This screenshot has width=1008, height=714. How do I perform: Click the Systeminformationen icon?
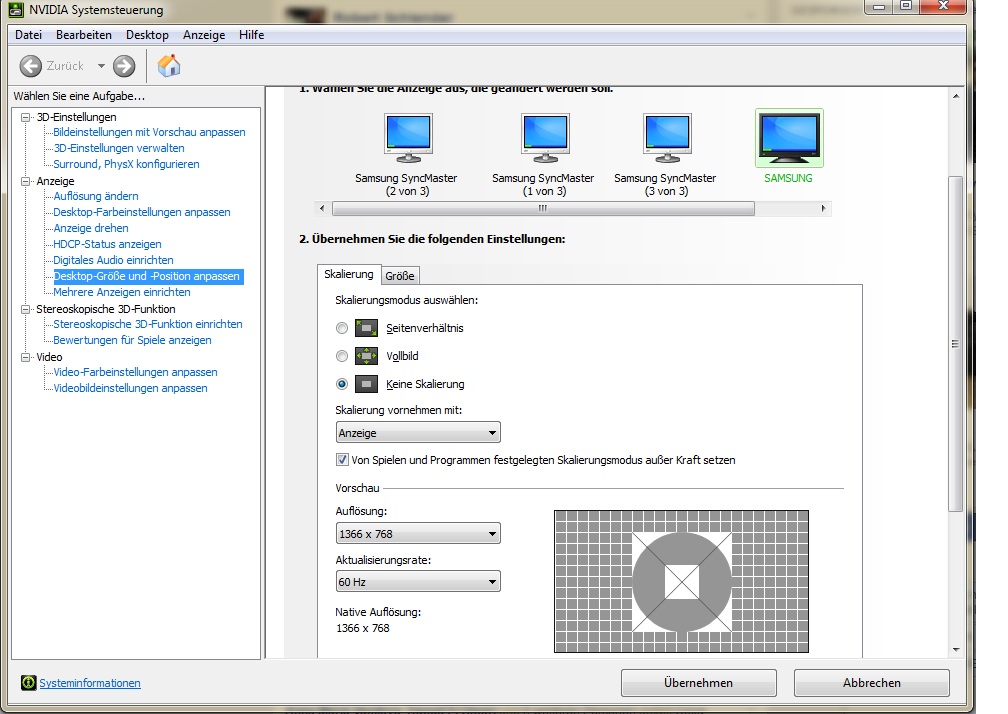[x=28, y=683]
